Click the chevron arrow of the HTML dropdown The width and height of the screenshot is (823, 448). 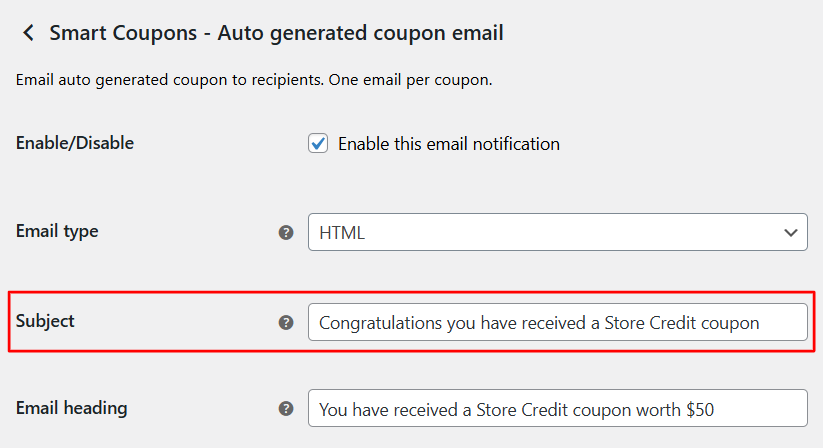pos(790,232)
